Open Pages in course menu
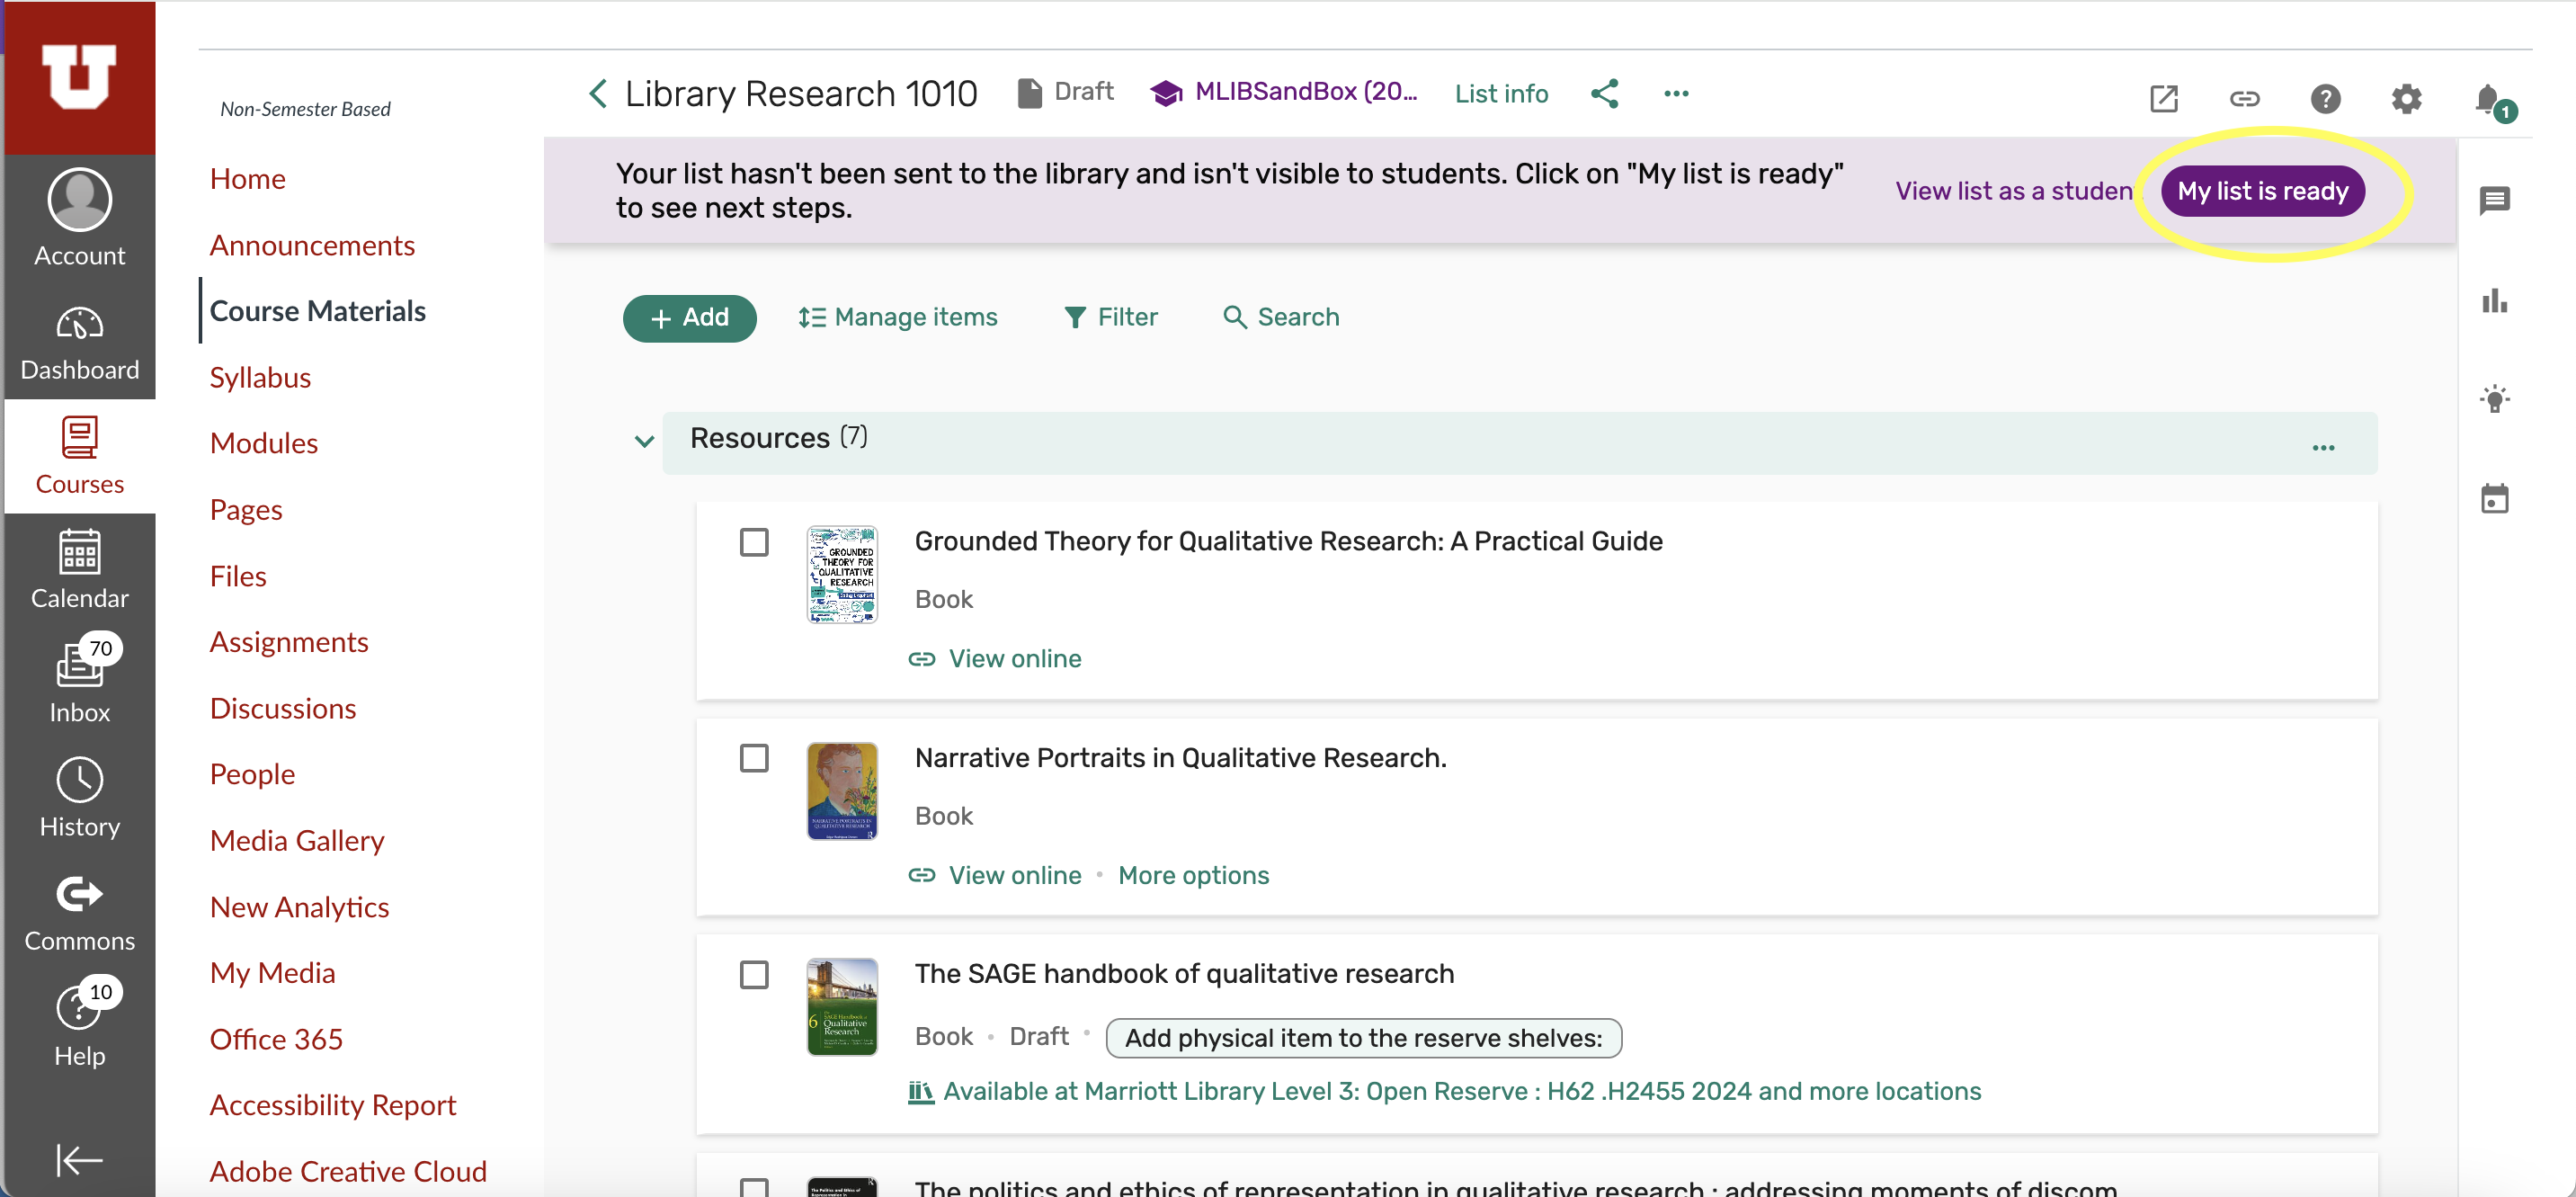The width and height of the screenshot is (2576, 1197). (246, 510)
